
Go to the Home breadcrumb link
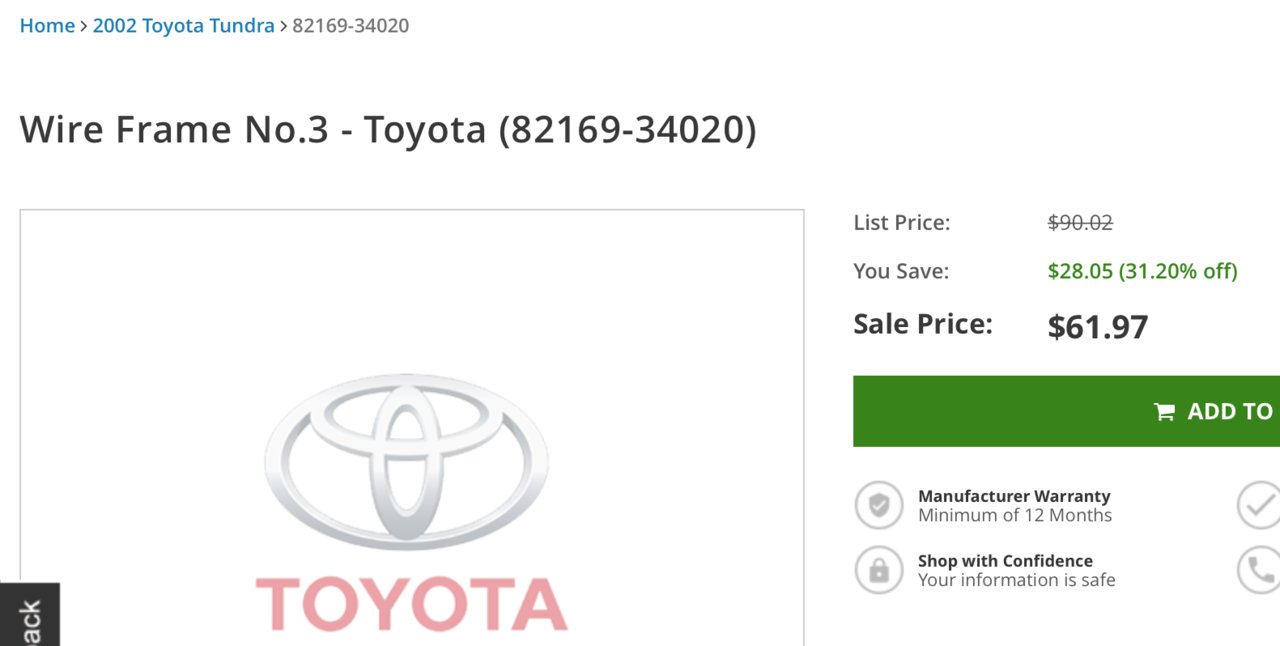(47, 26)
